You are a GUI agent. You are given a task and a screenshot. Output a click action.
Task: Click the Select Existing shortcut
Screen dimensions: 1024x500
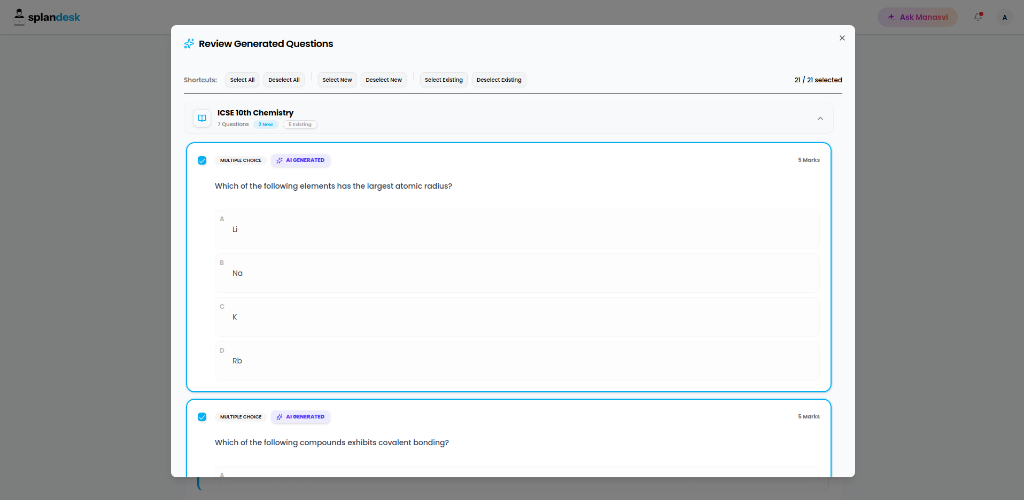click(x=444, y=80)
